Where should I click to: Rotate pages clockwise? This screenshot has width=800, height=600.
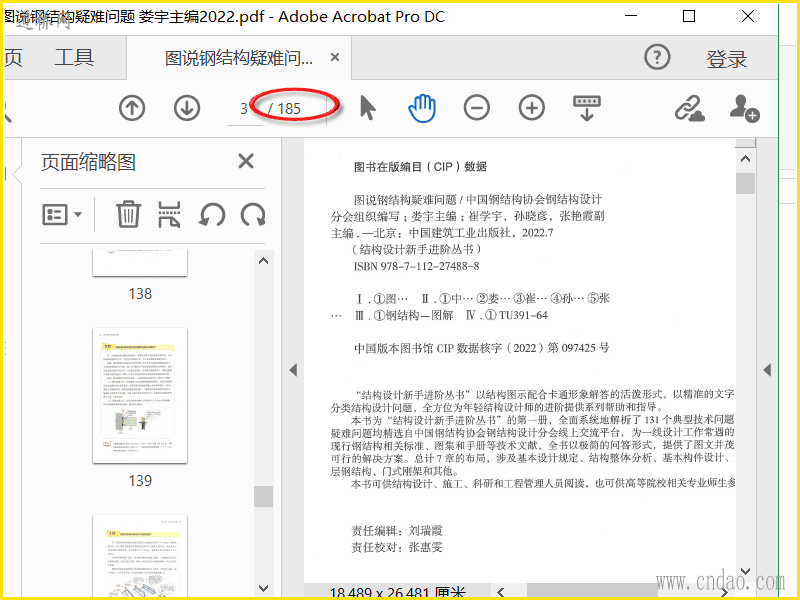(253, 214)
